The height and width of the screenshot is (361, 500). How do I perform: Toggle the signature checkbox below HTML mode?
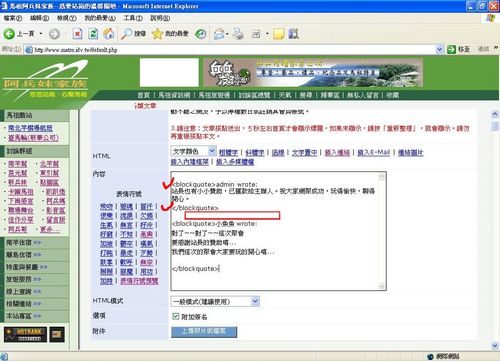coord(176,316)
